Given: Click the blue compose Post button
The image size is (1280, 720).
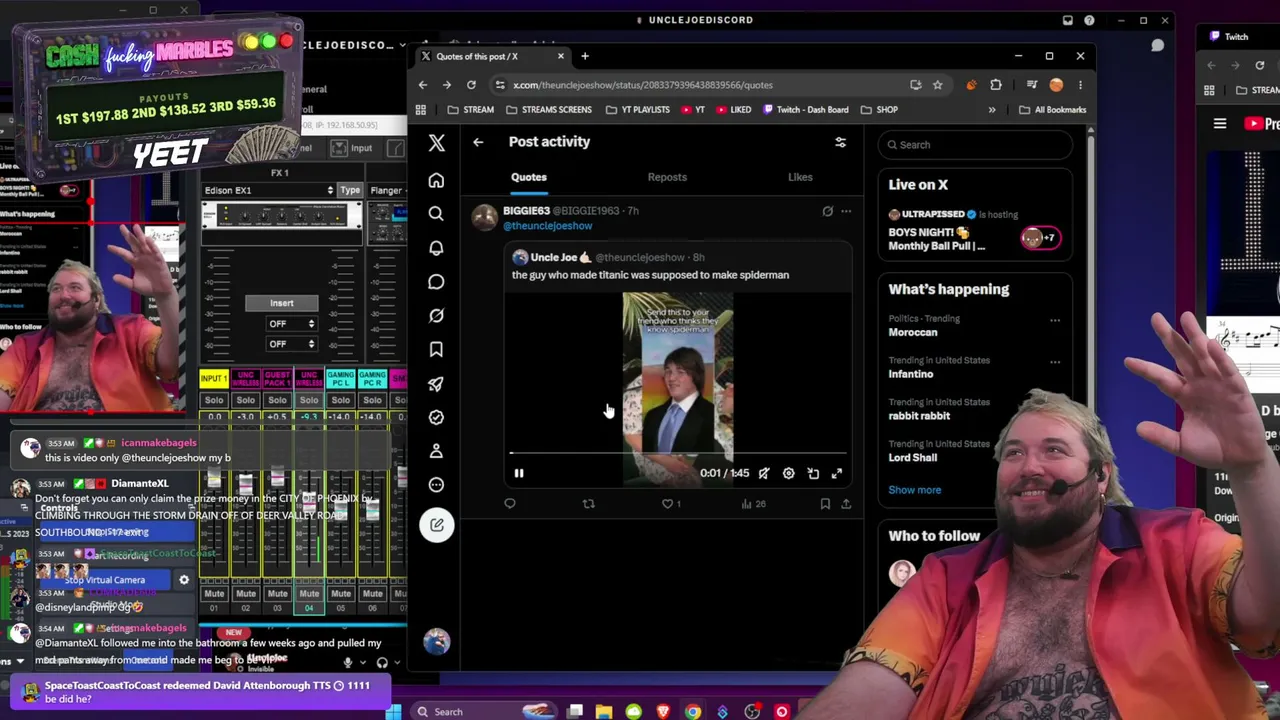Looking at the screenshot, I should coord(437,525).
